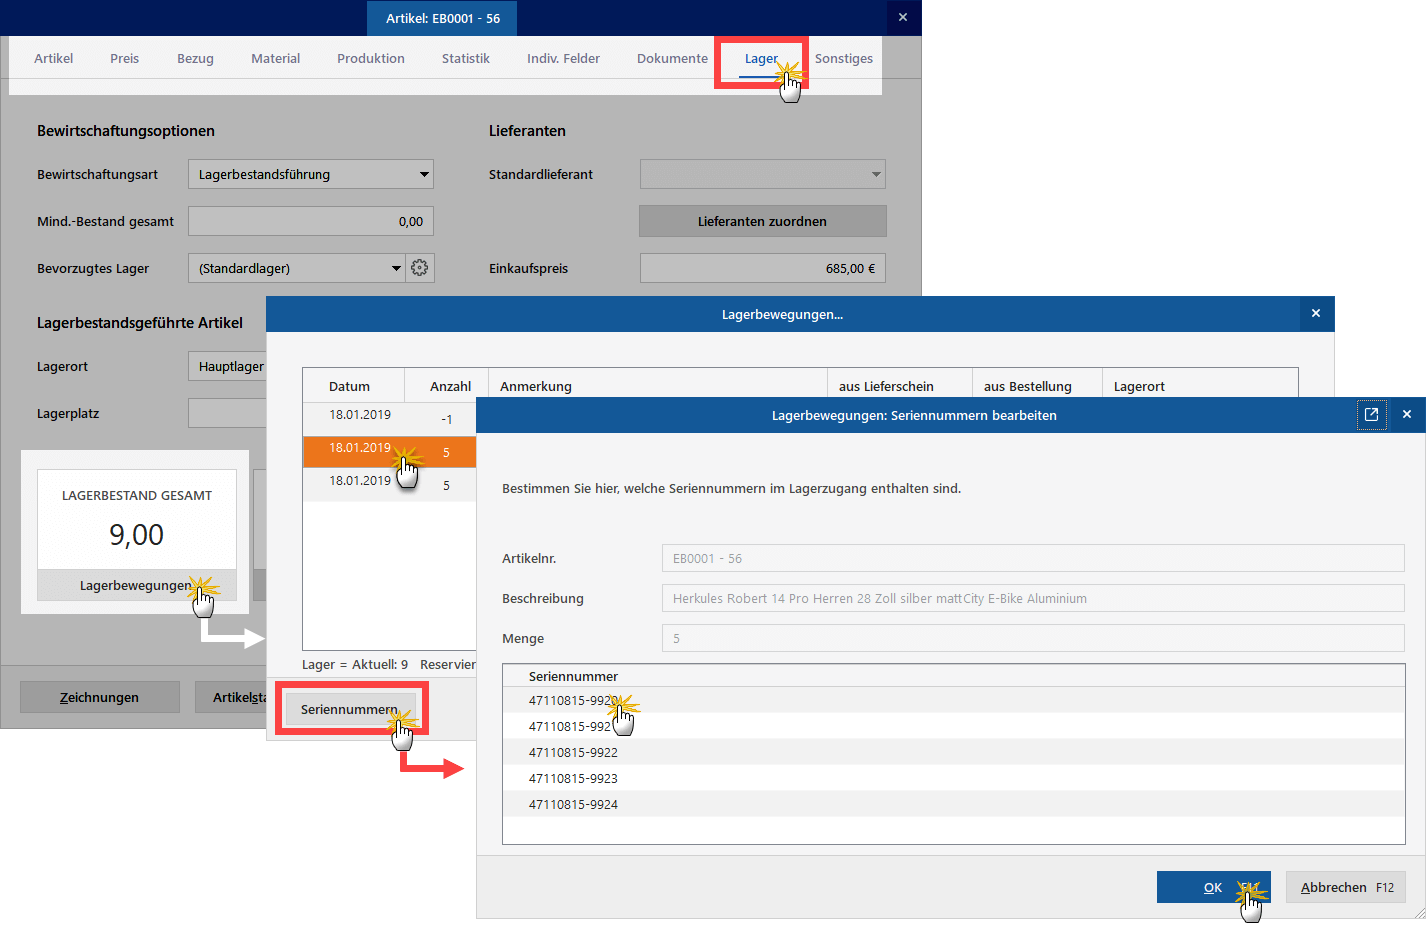This screenshot has height=925, width=1426.
Task: Open the Lagerort Hauptlager combo box
Action: point(227,366)
